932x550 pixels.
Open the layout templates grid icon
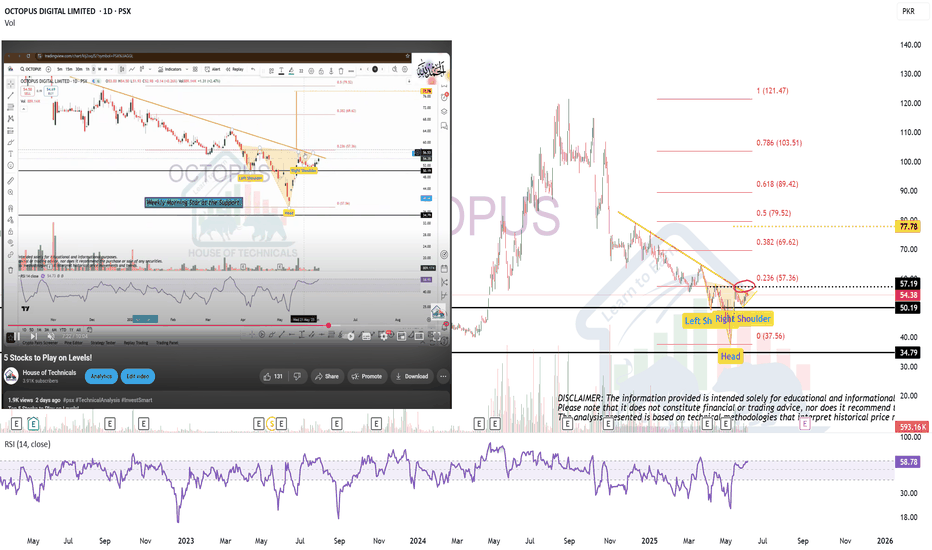click(195, 69)
